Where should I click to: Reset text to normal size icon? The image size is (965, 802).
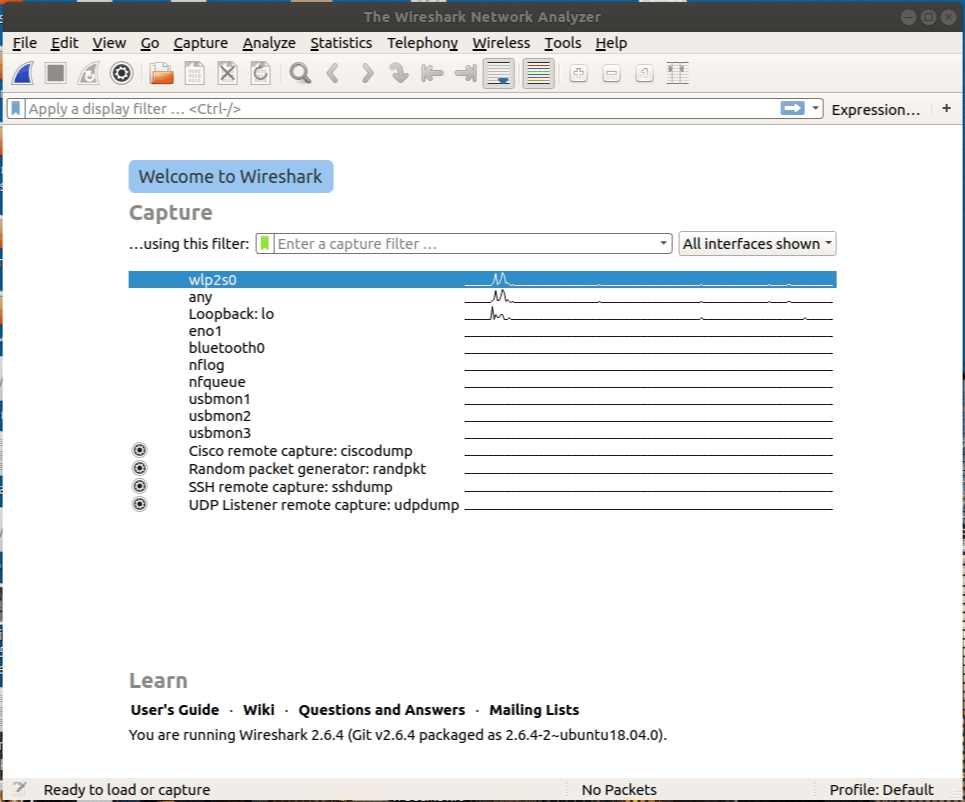(x=644, y=74)
